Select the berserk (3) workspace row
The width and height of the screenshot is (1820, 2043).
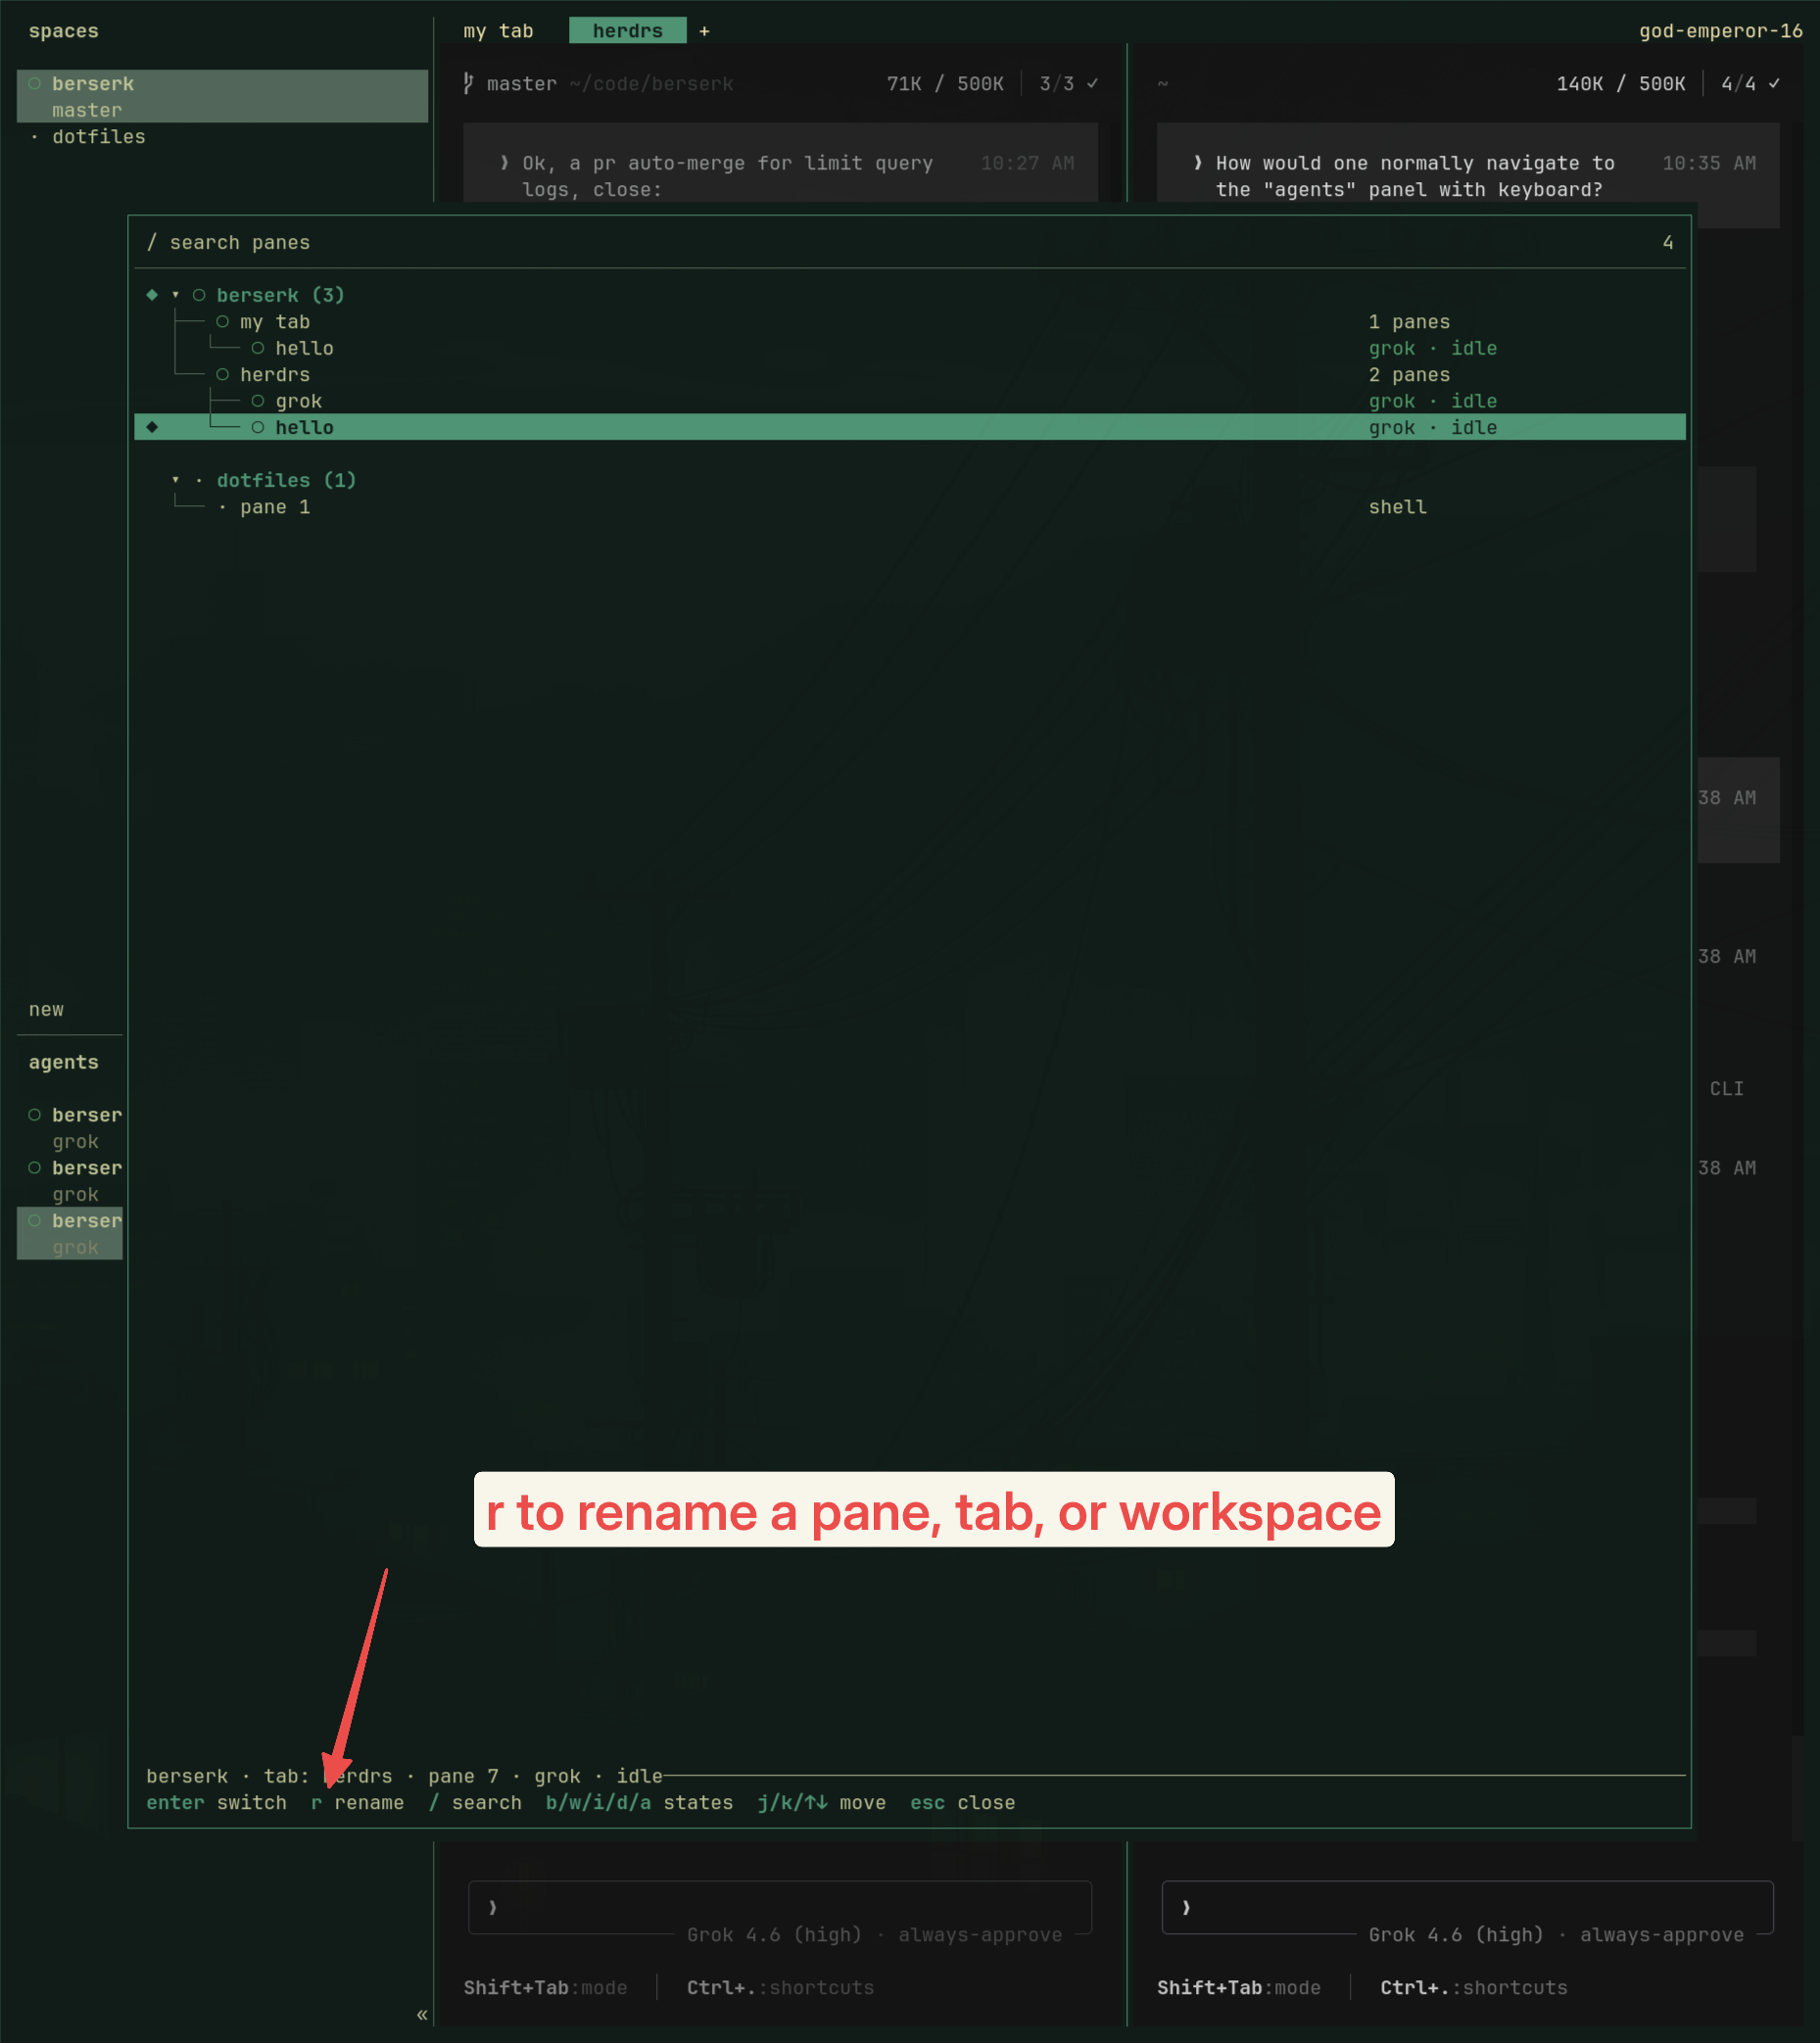pyautogui.click(x=910, y=295)
